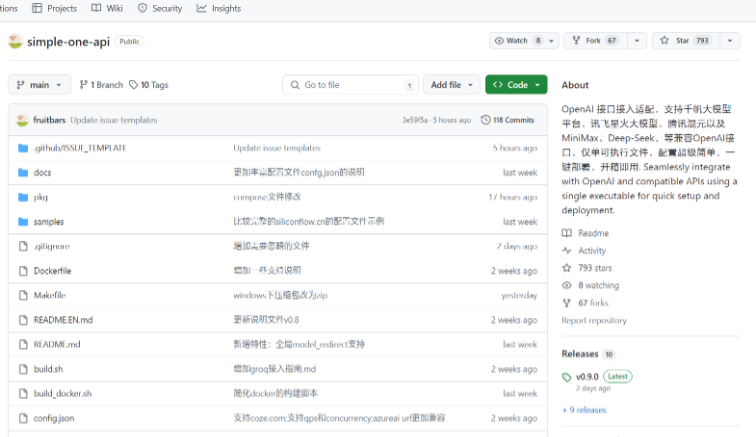This screenshot has height=437, width=756.
Task: Click the tag icon beside 10 Tags
Action: [134, 85]
